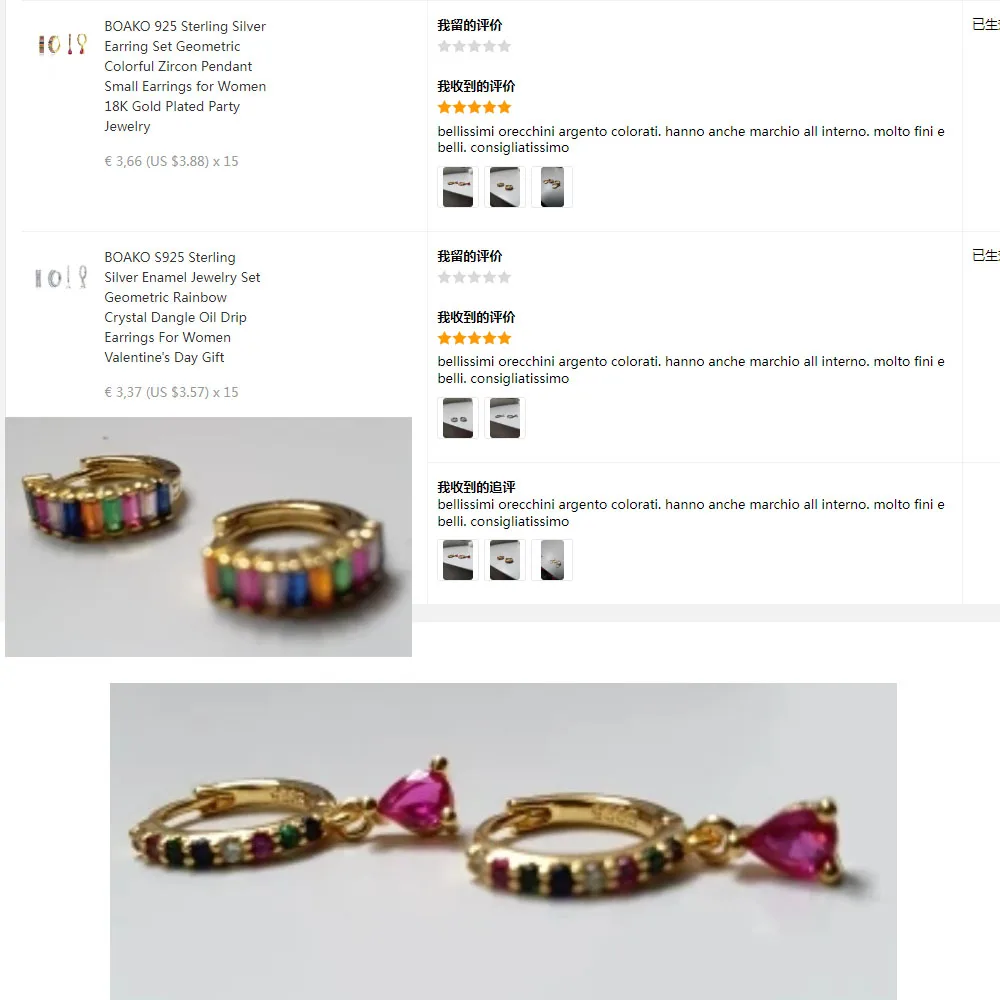Open second review photo of first order
Image resolution: width=1000 pixels, height=1000 pixels.
[x=504, y=187]
